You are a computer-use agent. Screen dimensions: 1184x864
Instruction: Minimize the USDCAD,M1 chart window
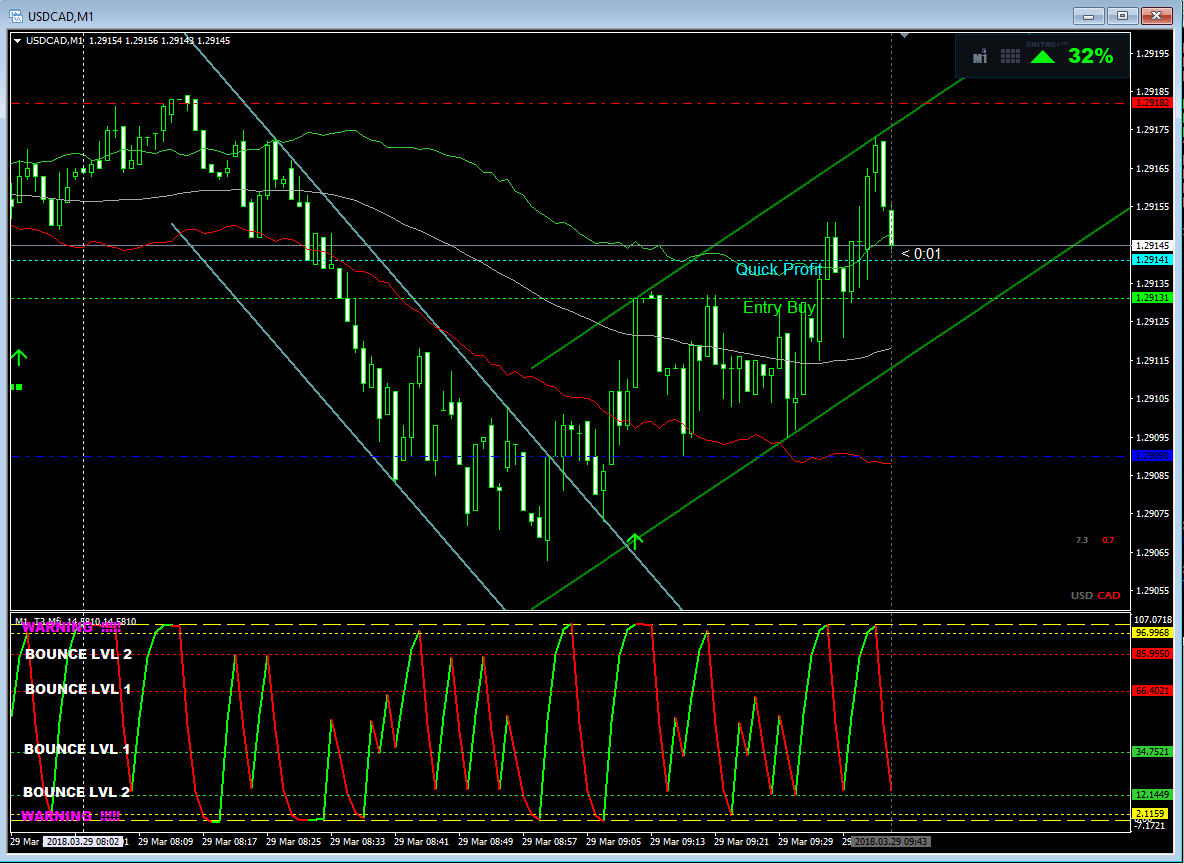pyautogui.click(x=1089, y=16)
